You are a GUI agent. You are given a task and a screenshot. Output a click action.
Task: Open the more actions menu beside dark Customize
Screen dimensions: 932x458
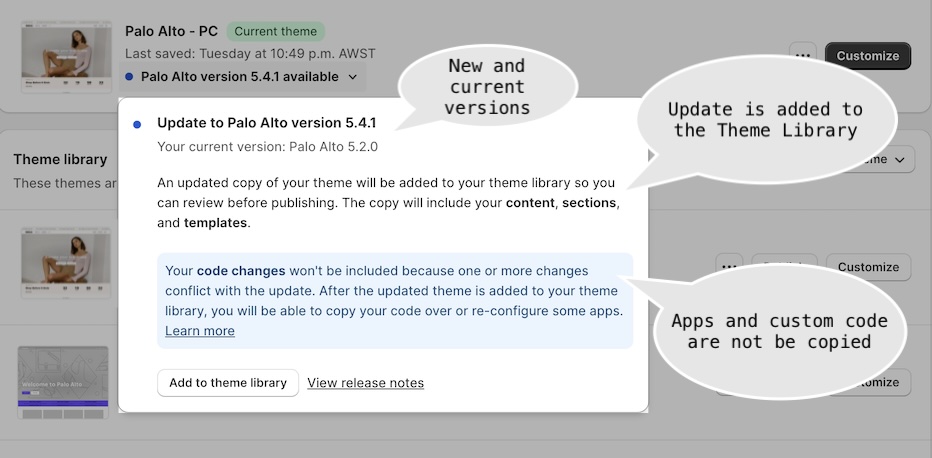pyautogui.click(x=802, y=55)
